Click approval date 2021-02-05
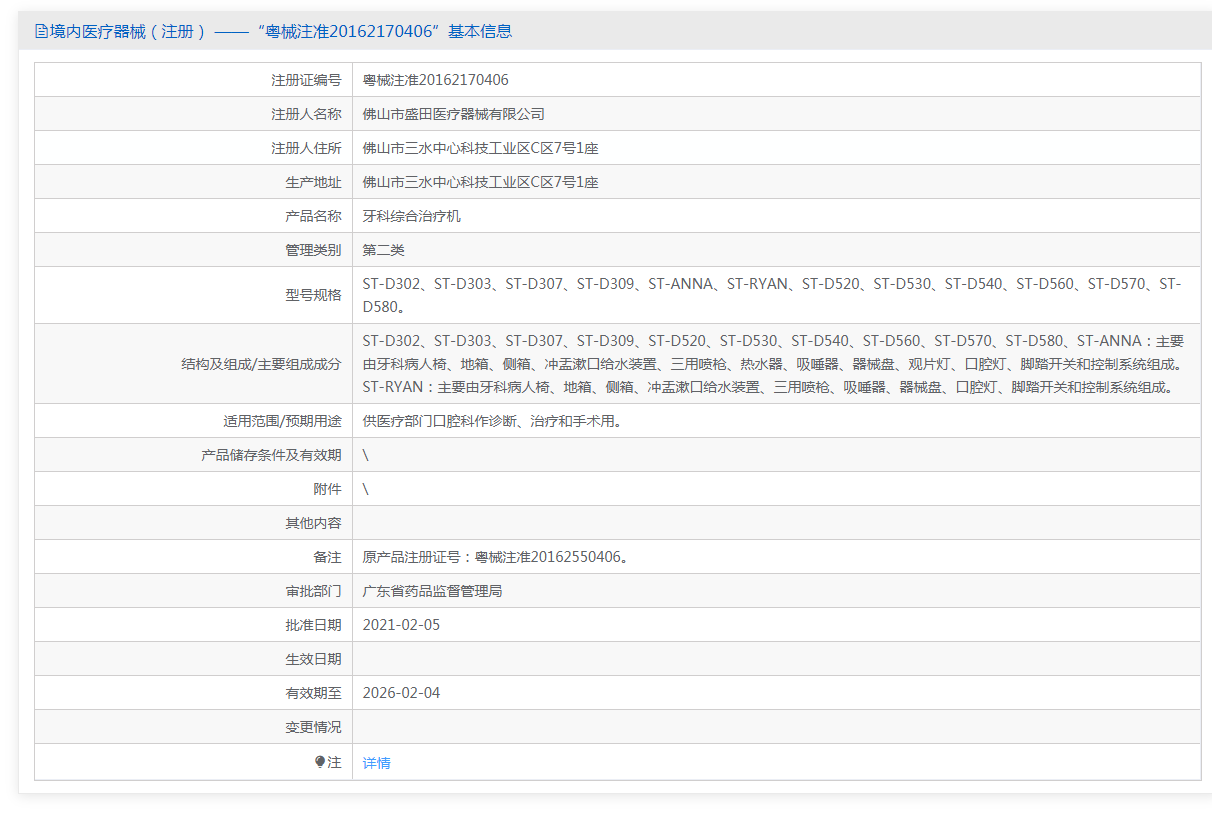The height and width of the screenshot is (817, 1212). pyautogui.click(x=401, y=625)
